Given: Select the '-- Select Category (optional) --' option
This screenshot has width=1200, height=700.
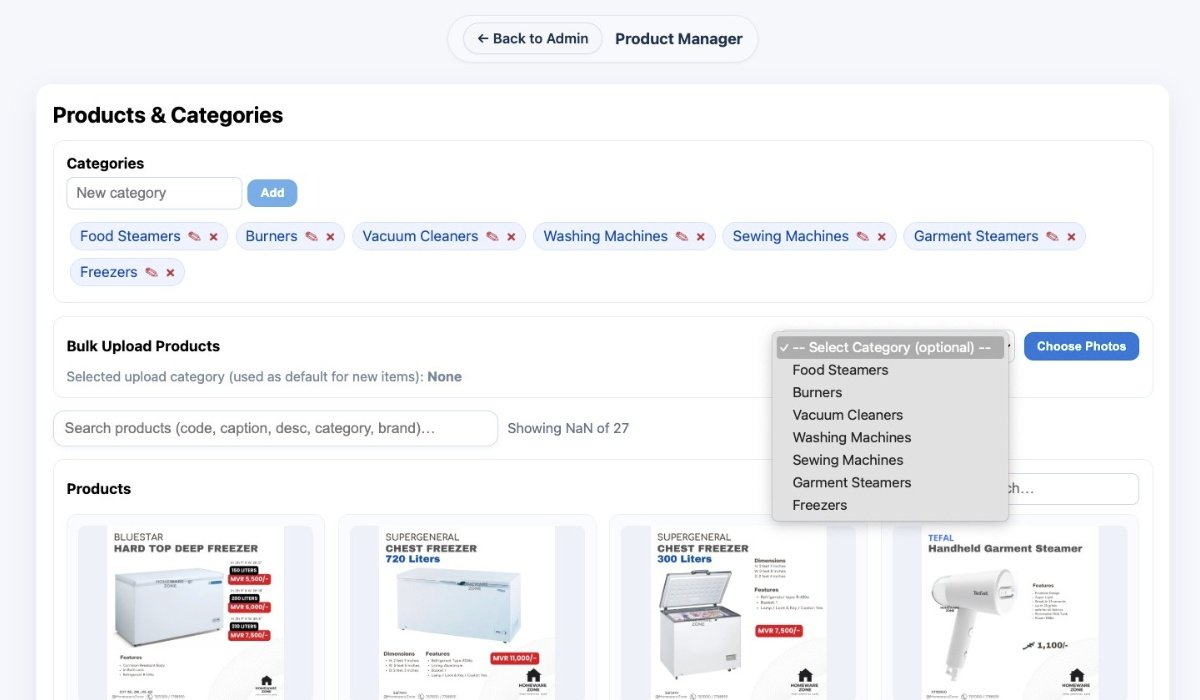Looking at the screenshot, I should click(x=889, y=347).
